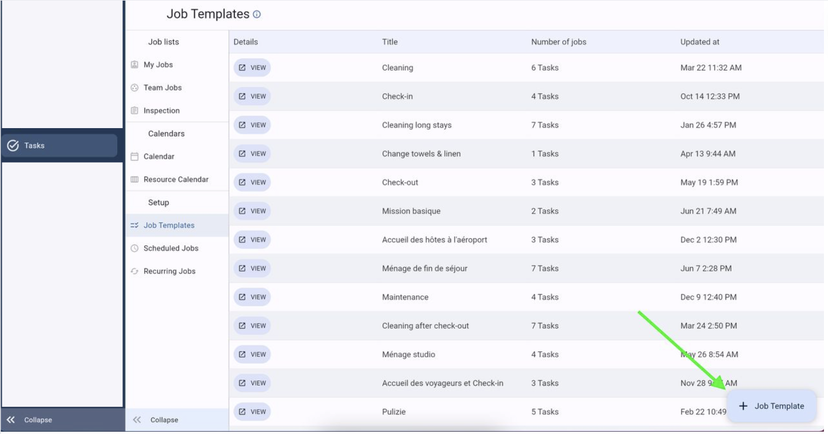
Task: Click the Tasks checkmark icon
Action: tap(13, 145)
